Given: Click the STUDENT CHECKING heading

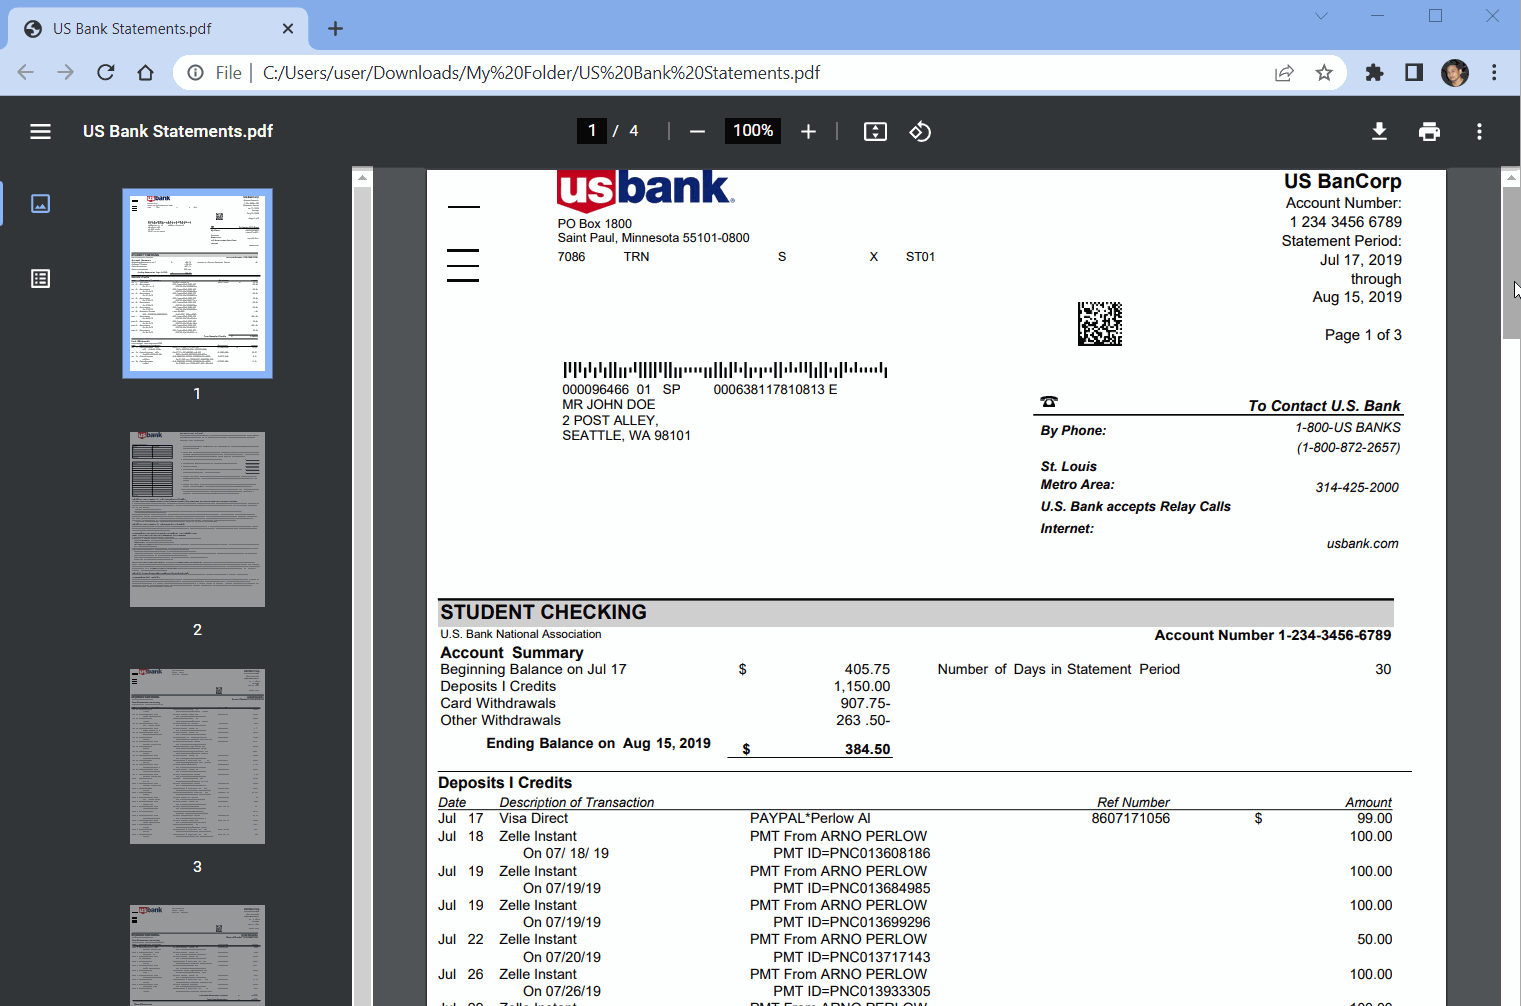Looking at the screenshot, I should click(543, 612).
